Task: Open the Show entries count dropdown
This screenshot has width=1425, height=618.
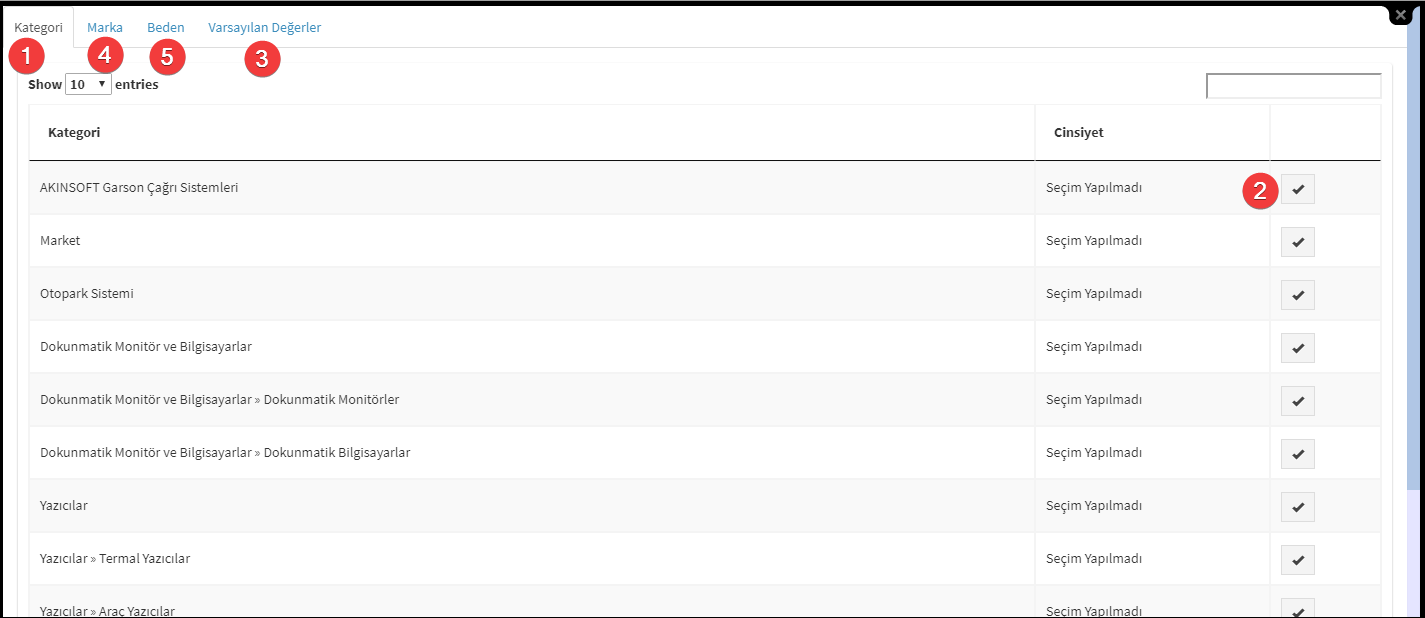Action: click(x=88, y=84)
